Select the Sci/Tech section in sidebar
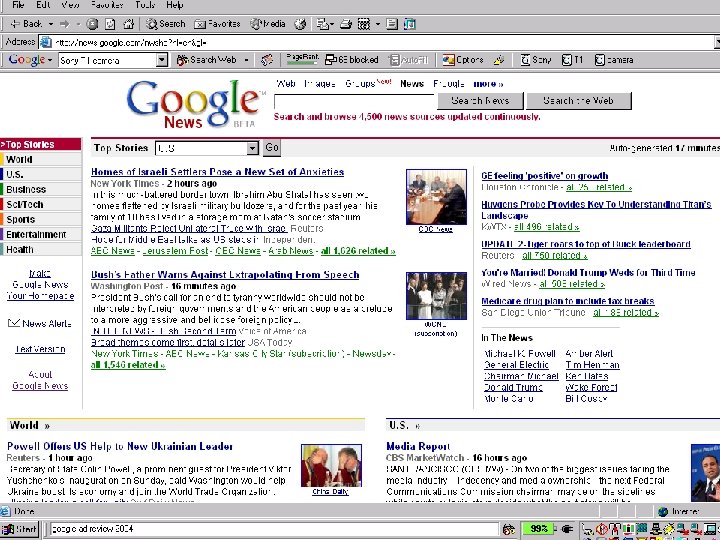The width and height of the screenshot is (720, 540). tap(41, 204)
